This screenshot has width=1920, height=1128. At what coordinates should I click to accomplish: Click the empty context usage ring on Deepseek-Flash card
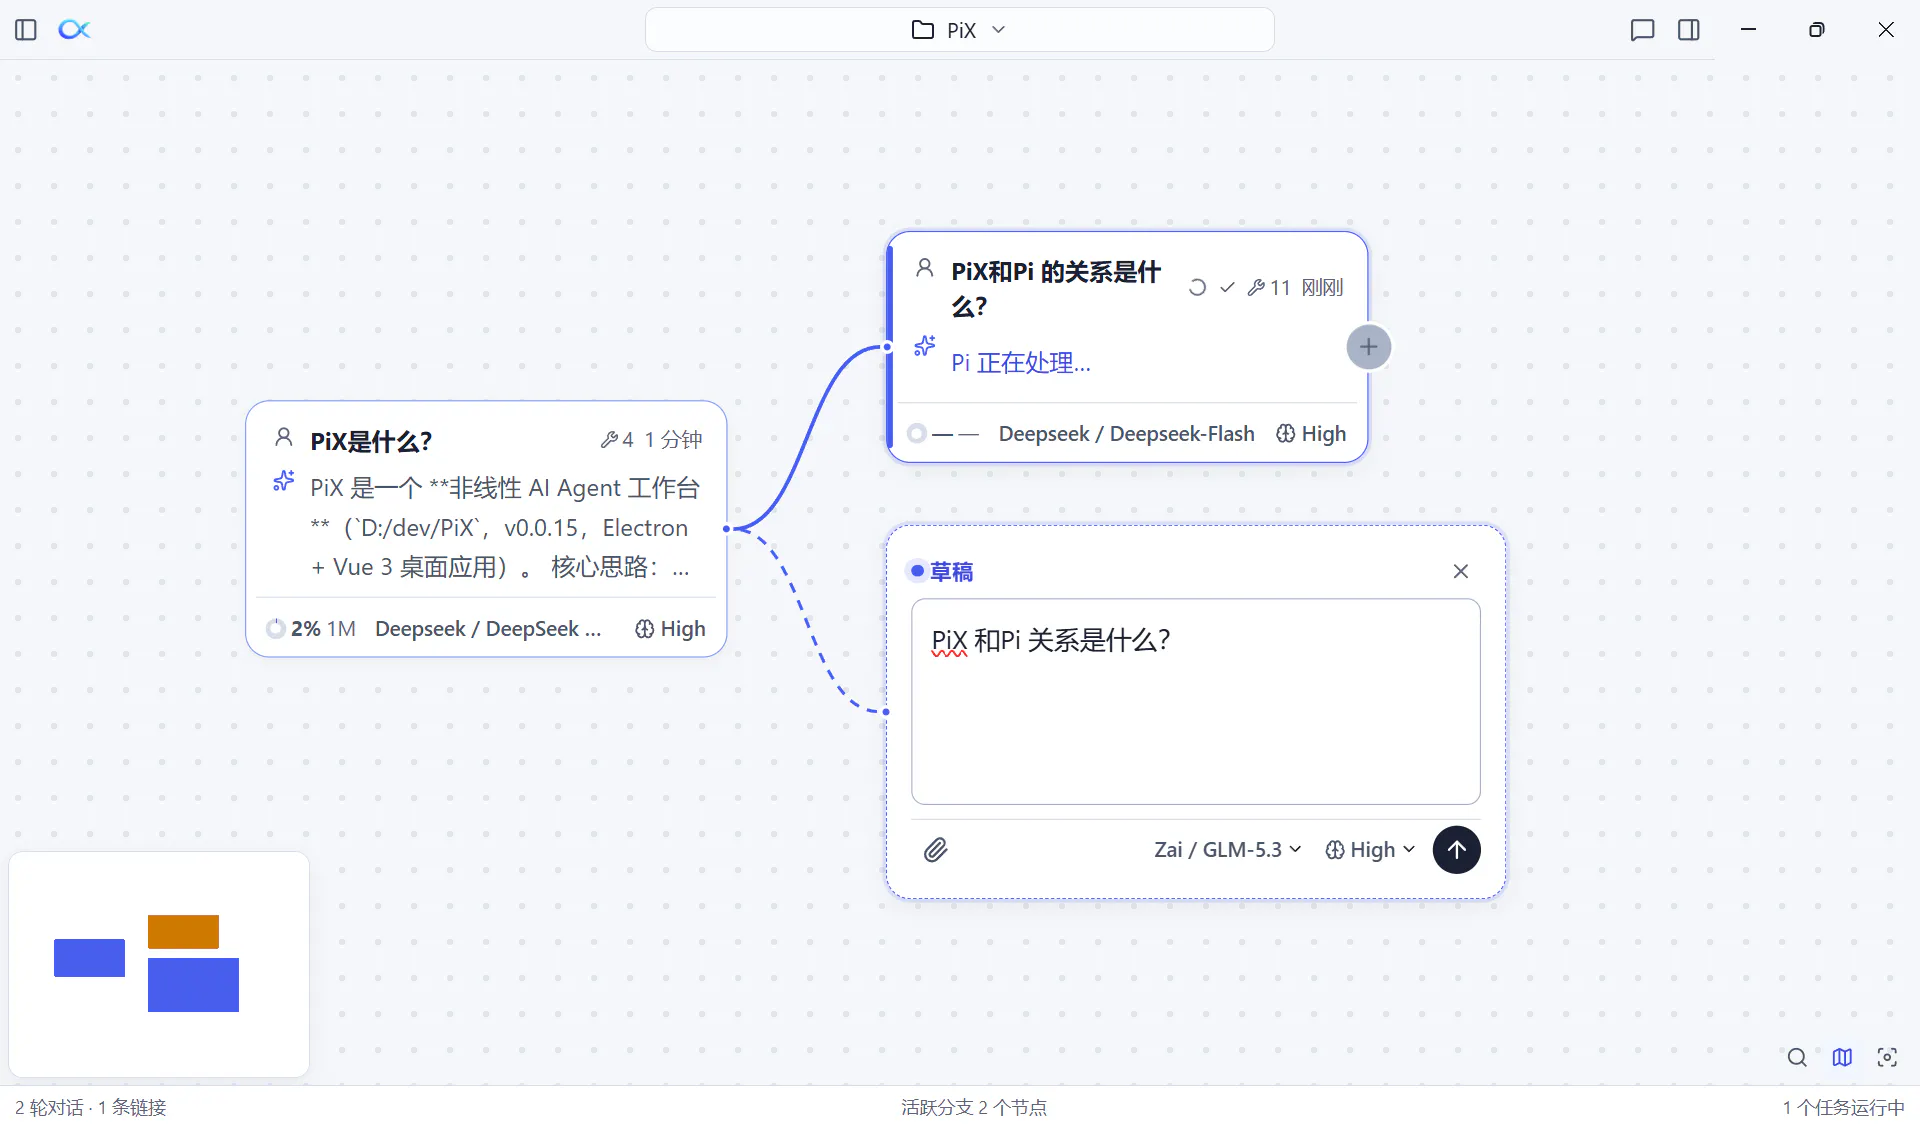click(x=917, y=434)
